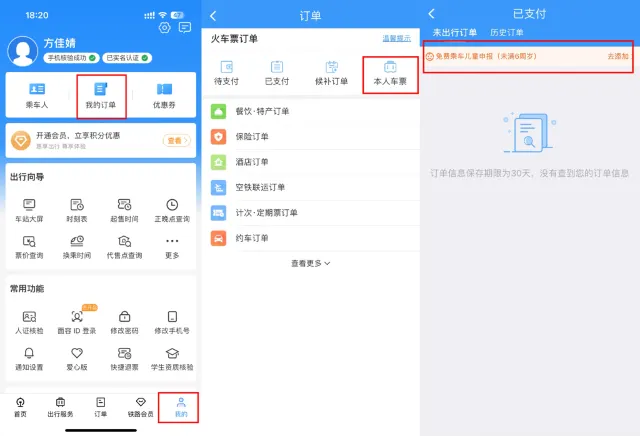Tap 开通会员 membership banner text
The width and height of the screenshot is (640, 436).
[x=78, y=136]
